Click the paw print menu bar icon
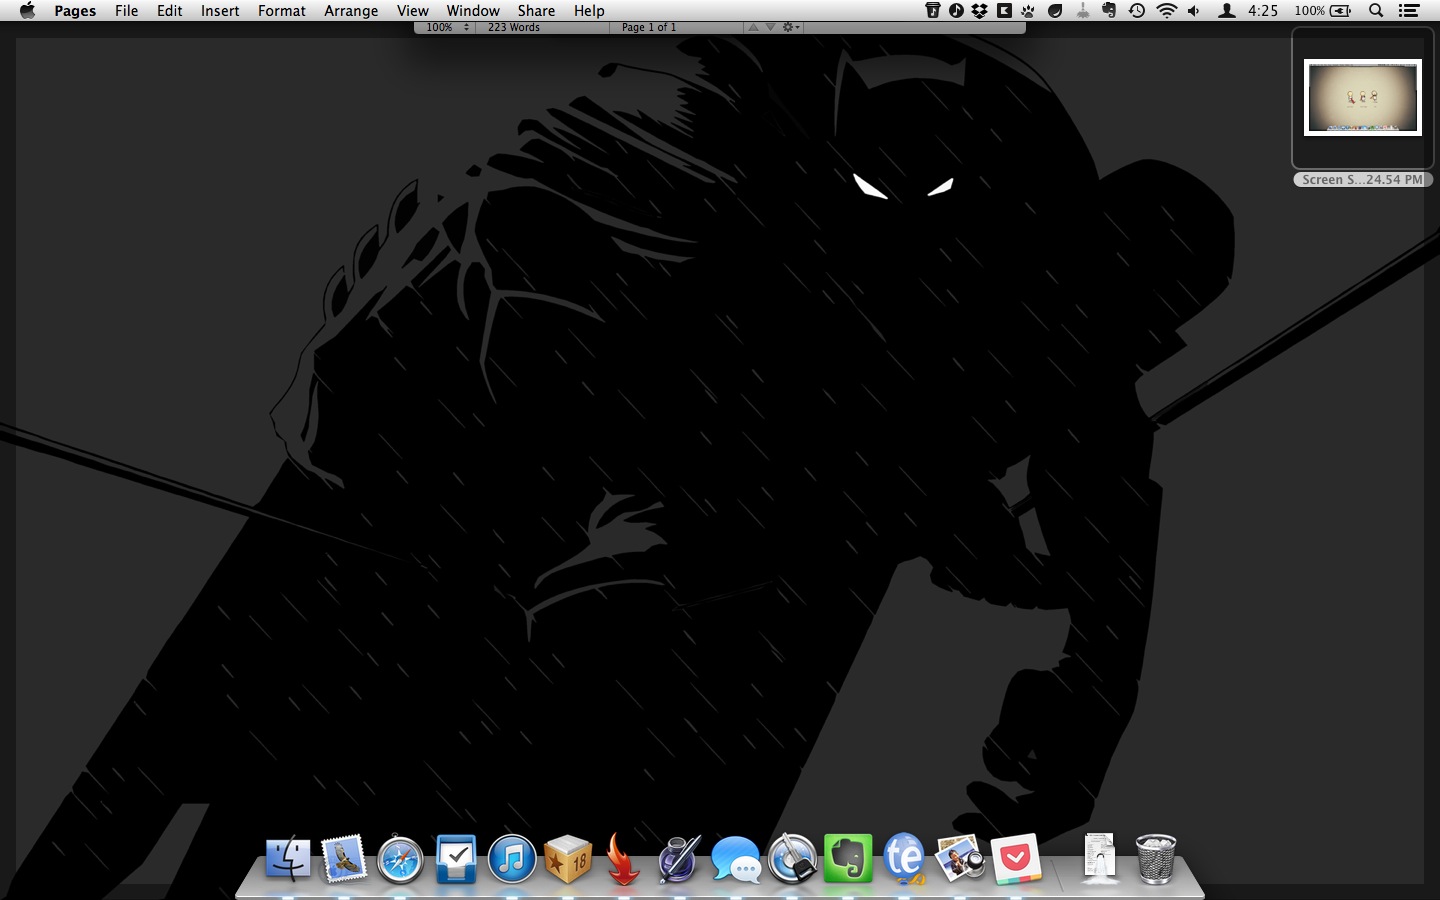This screenshot has height=900, width=1440. (x=1028, y=11)
